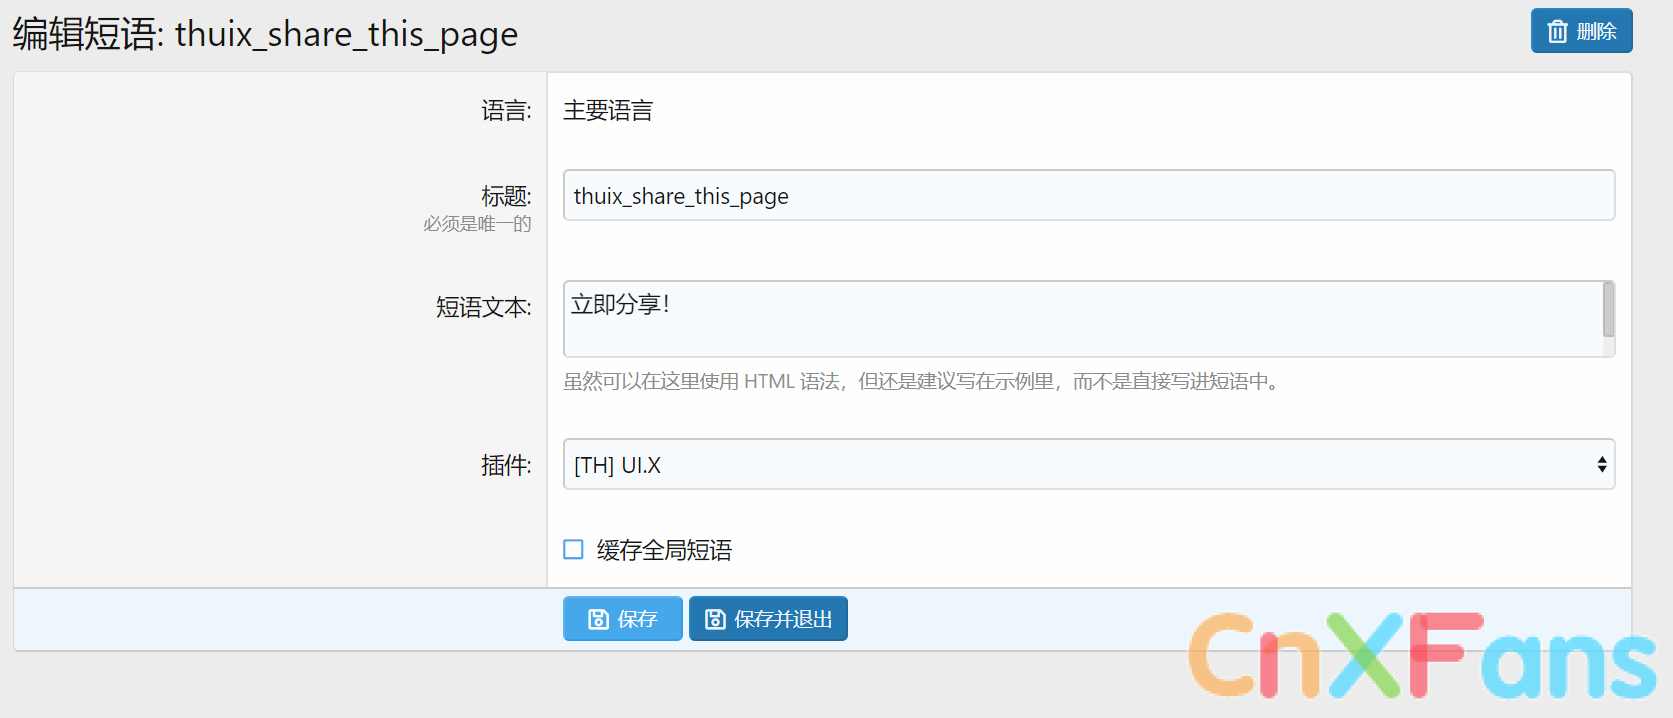
Task: Click the 缓存全局短语 label text
Action: tap(664, 550)
